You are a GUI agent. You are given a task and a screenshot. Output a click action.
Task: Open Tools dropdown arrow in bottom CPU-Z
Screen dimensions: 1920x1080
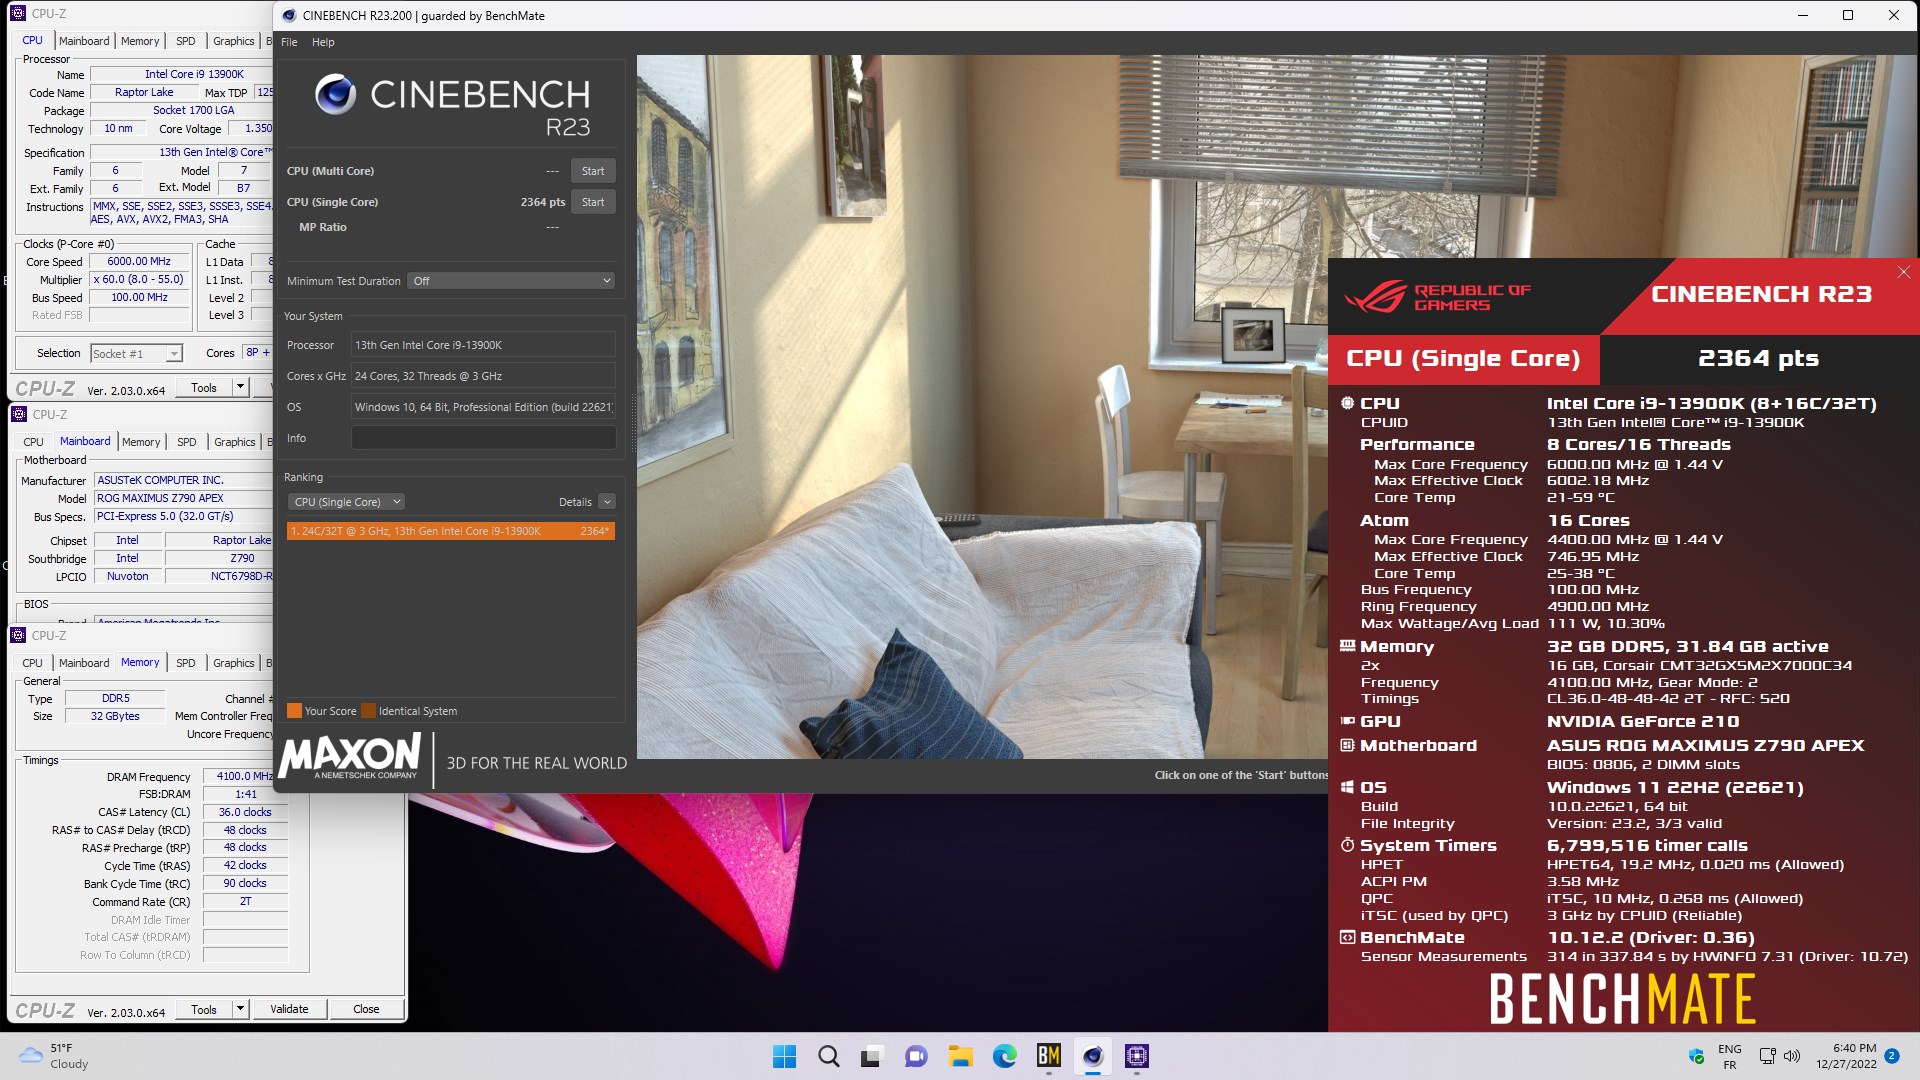pyautogui.click(x=240, y=1009)
